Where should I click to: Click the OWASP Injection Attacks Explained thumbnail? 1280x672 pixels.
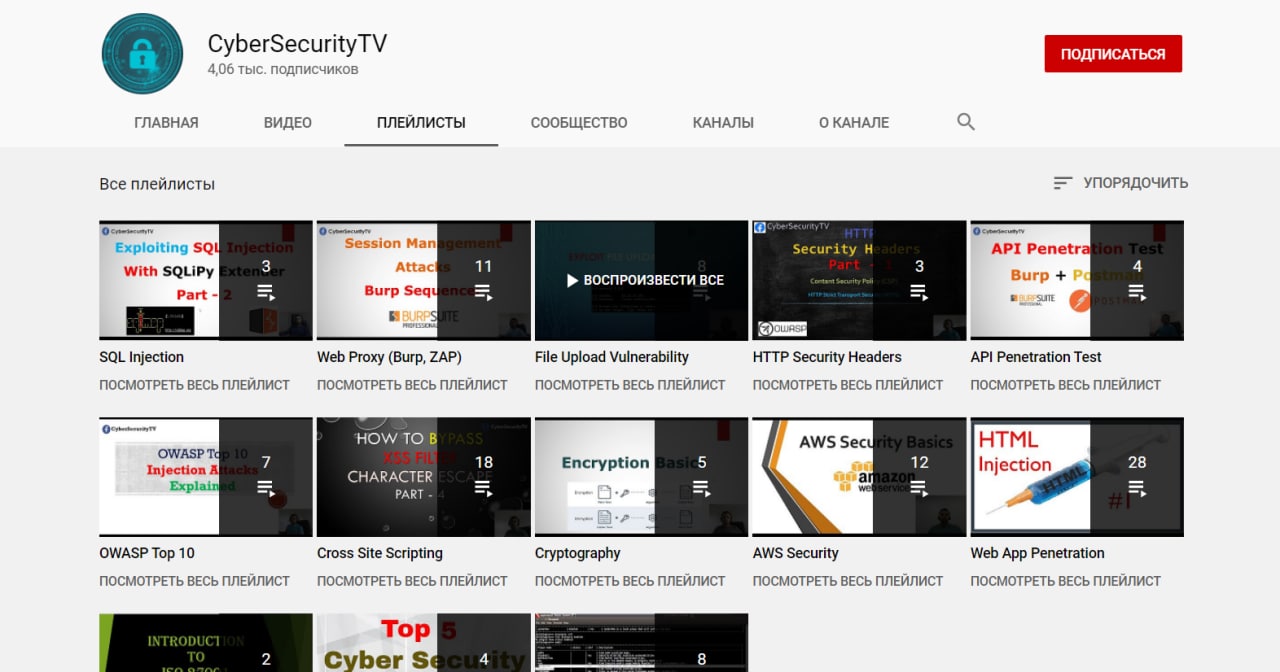(x=206, y=477)
